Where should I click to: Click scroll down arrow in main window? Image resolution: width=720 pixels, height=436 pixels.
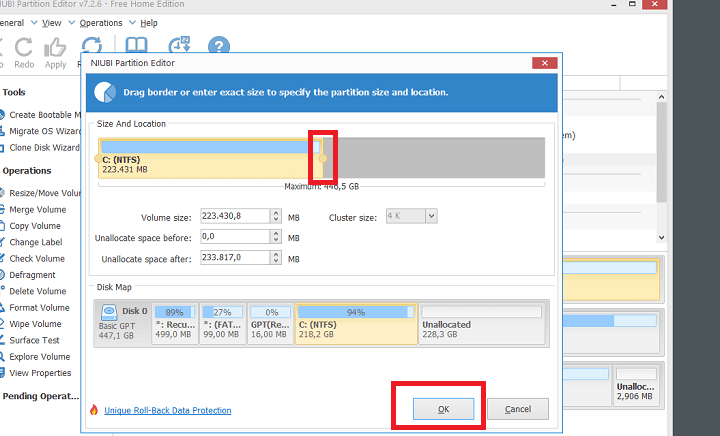(x=661, y=238)
